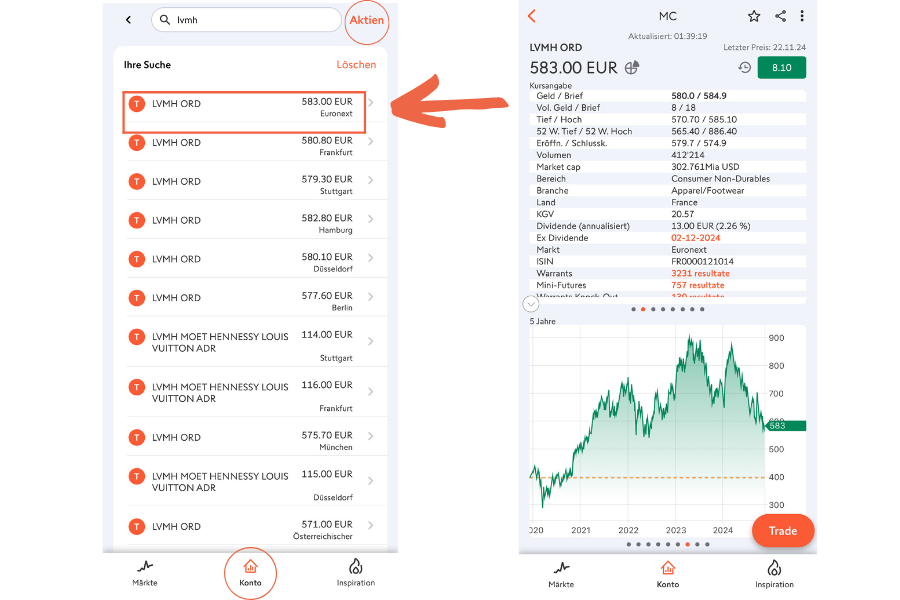Screen dimensions: 900x600
Task: Expand the details table with down chevron
Action: (x=531, y=303)
